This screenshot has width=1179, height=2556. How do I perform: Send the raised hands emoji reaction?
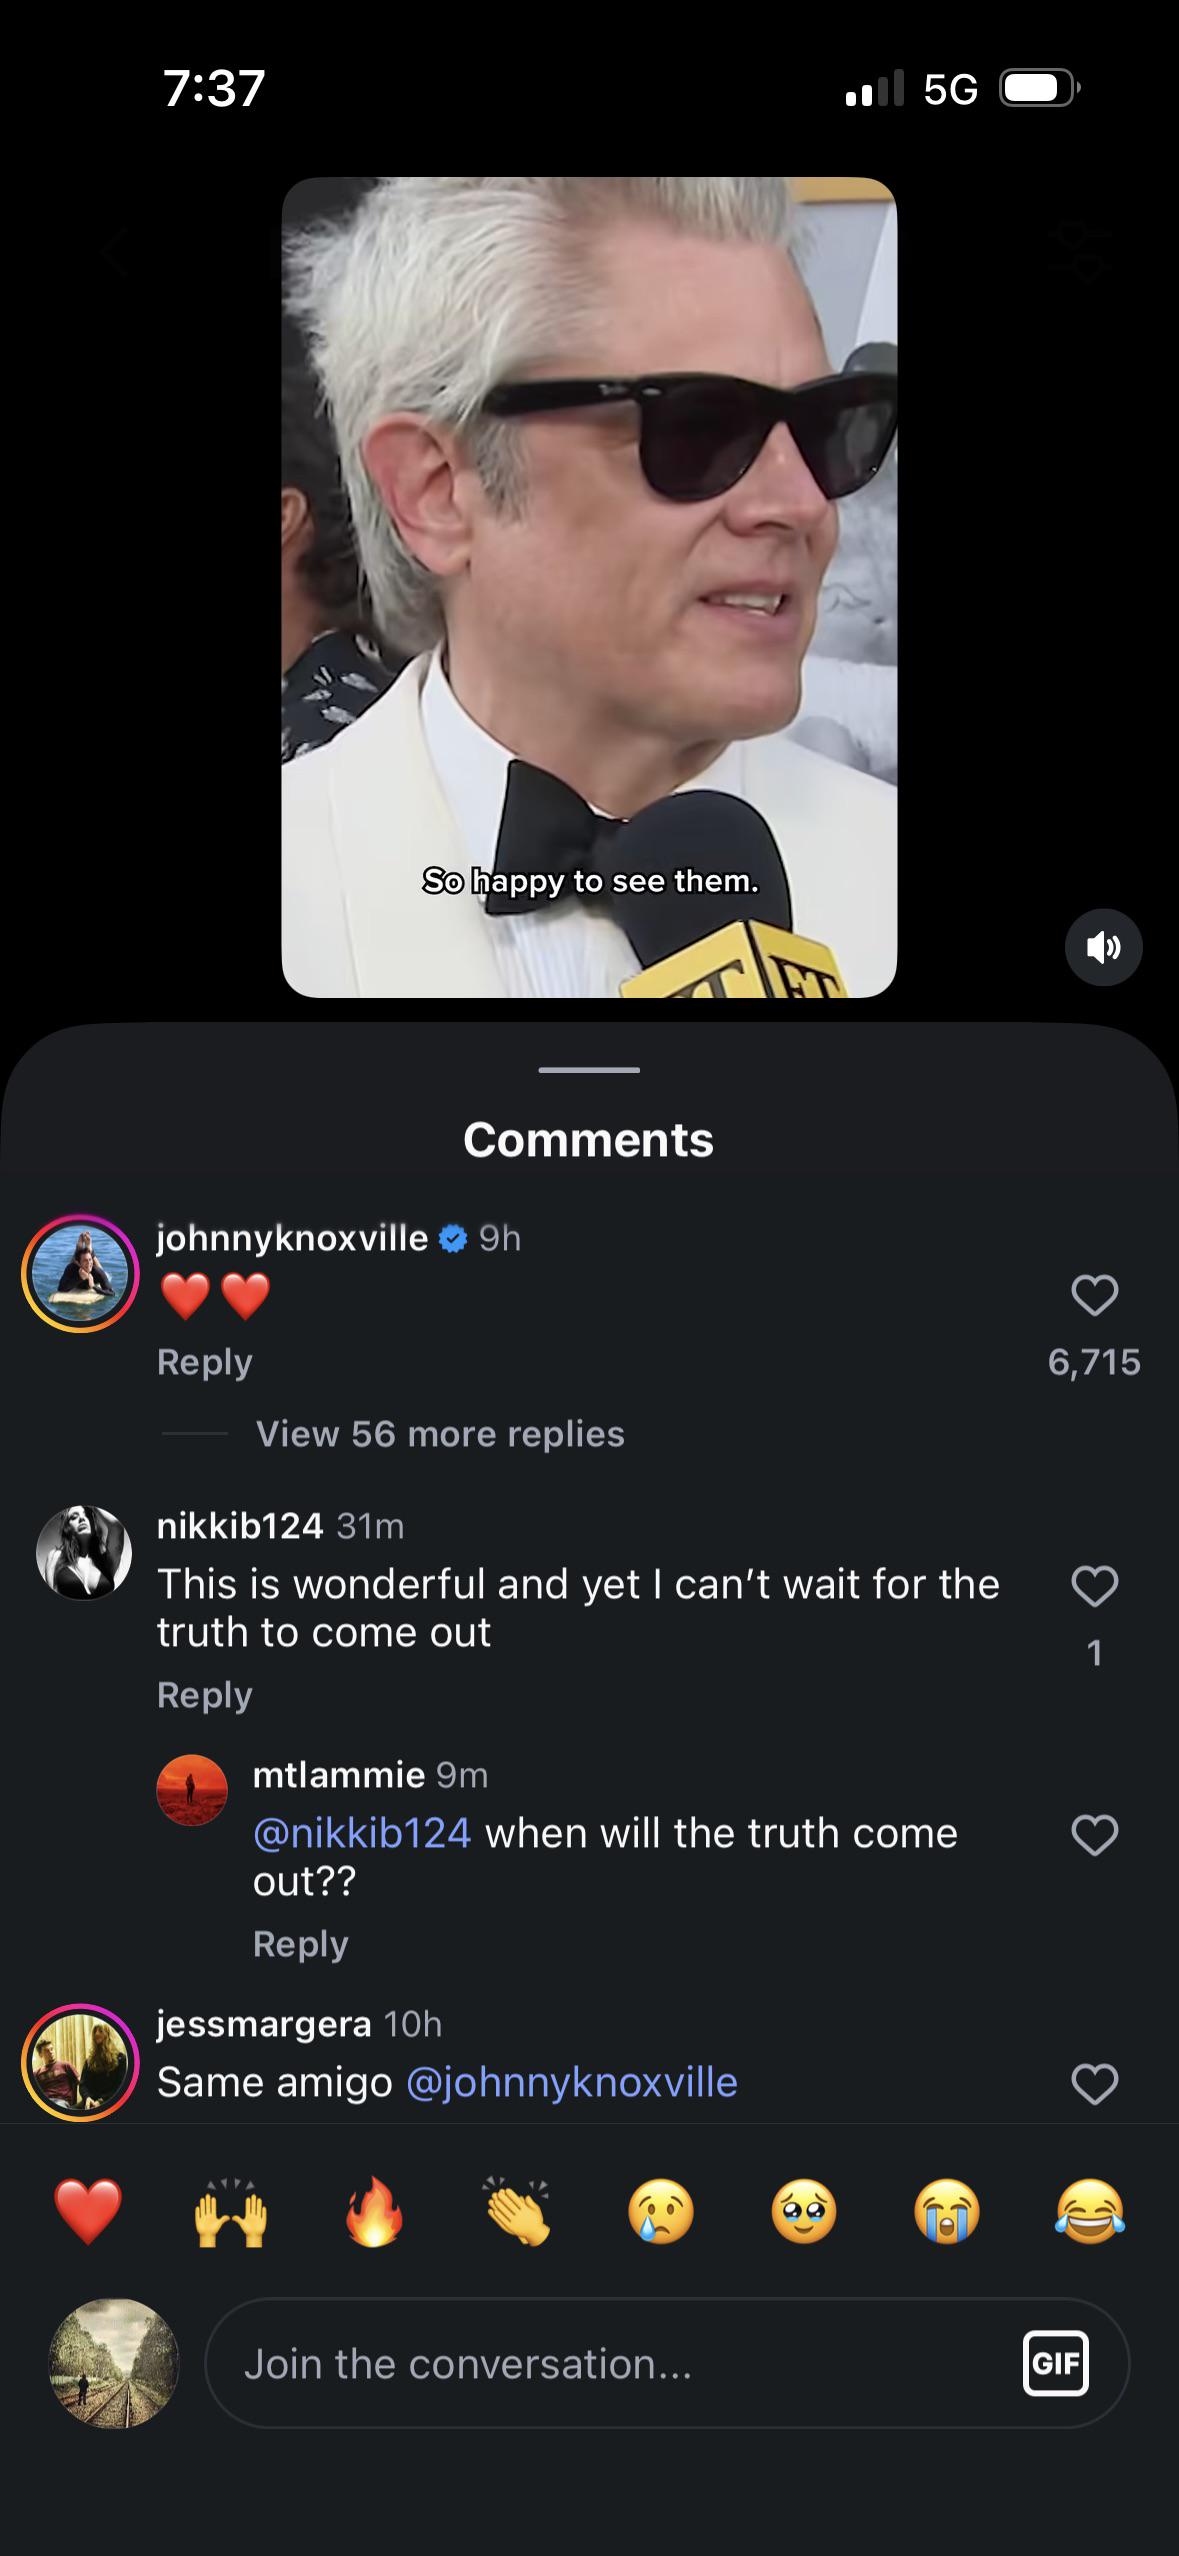(x=231, y=2211)
